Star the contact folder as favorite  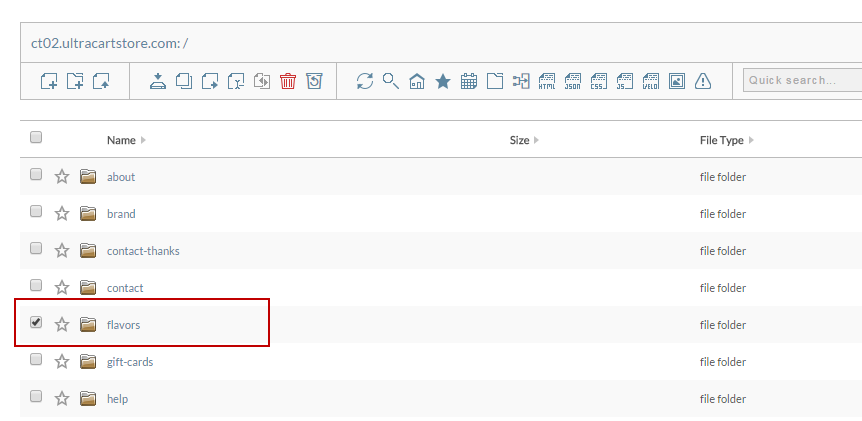62,287
